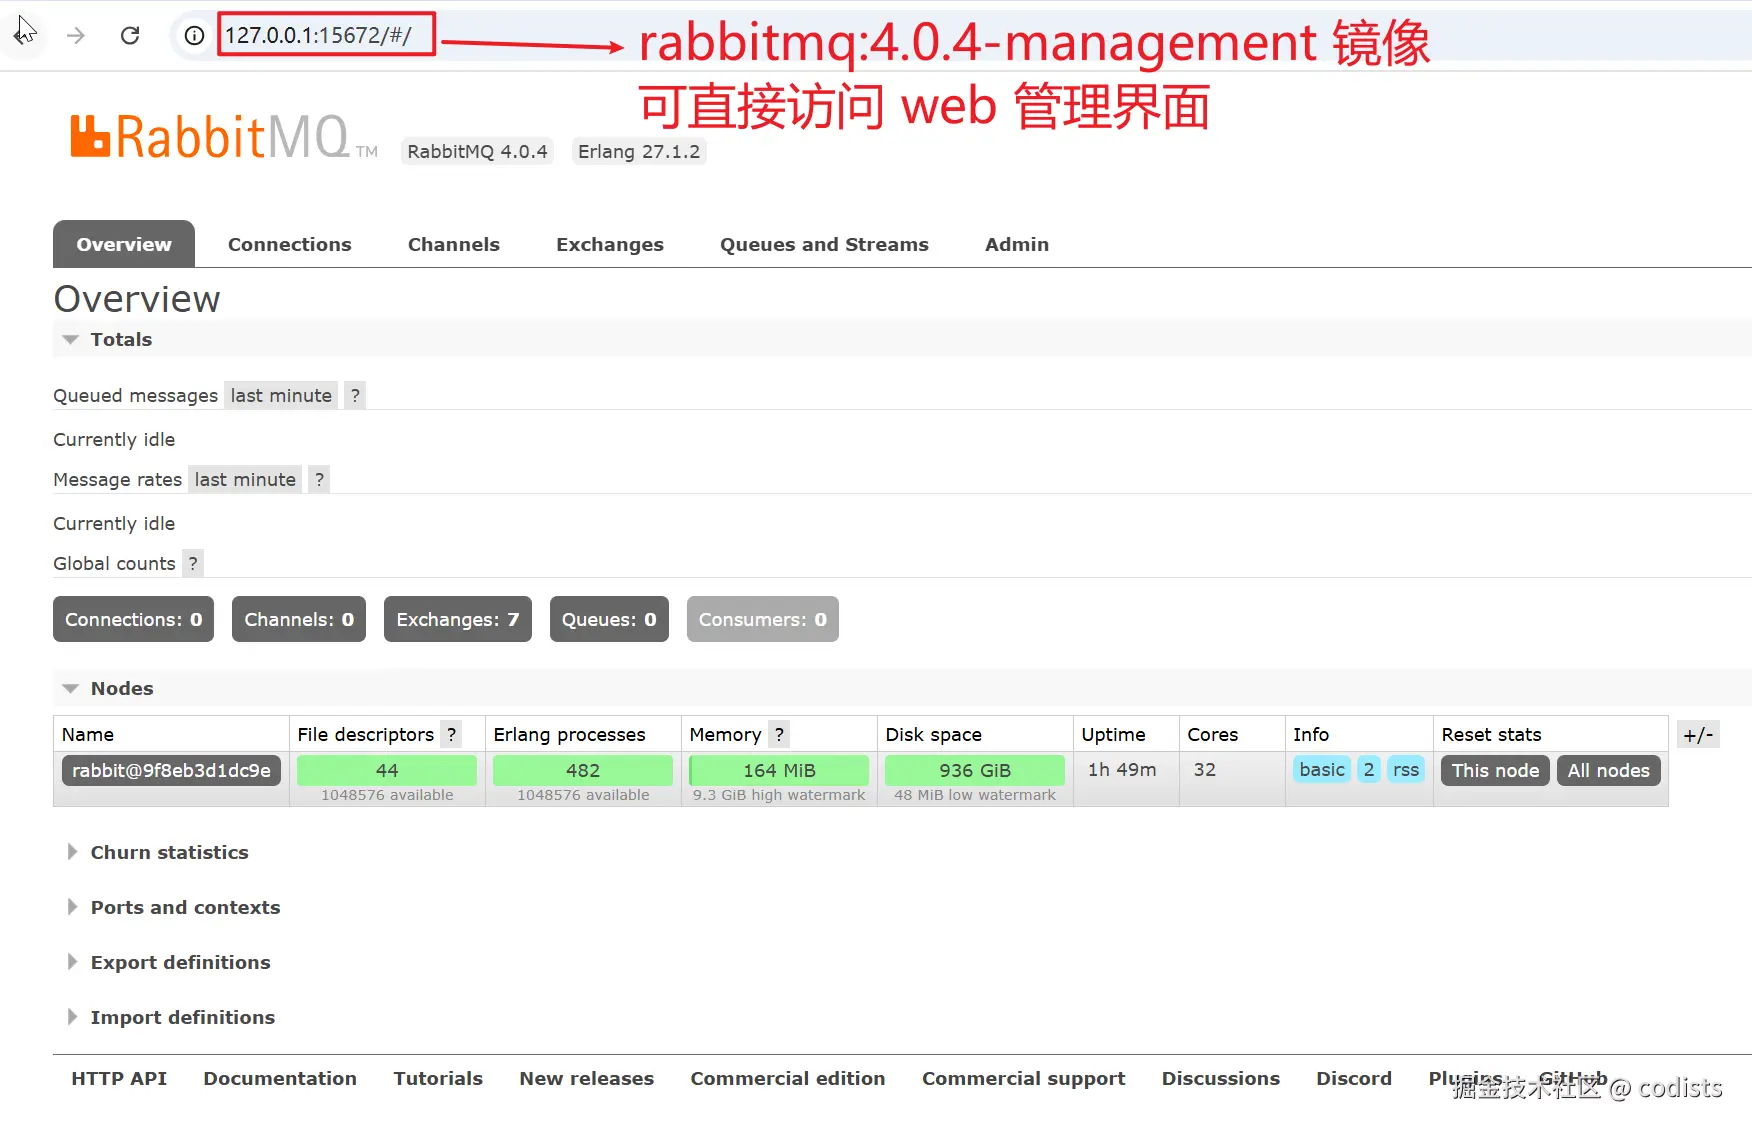The height and width of the screenshot is (1131, 1752).
Task: Click Exchanges: 7 count button
Action: click(x=458, y=620)
